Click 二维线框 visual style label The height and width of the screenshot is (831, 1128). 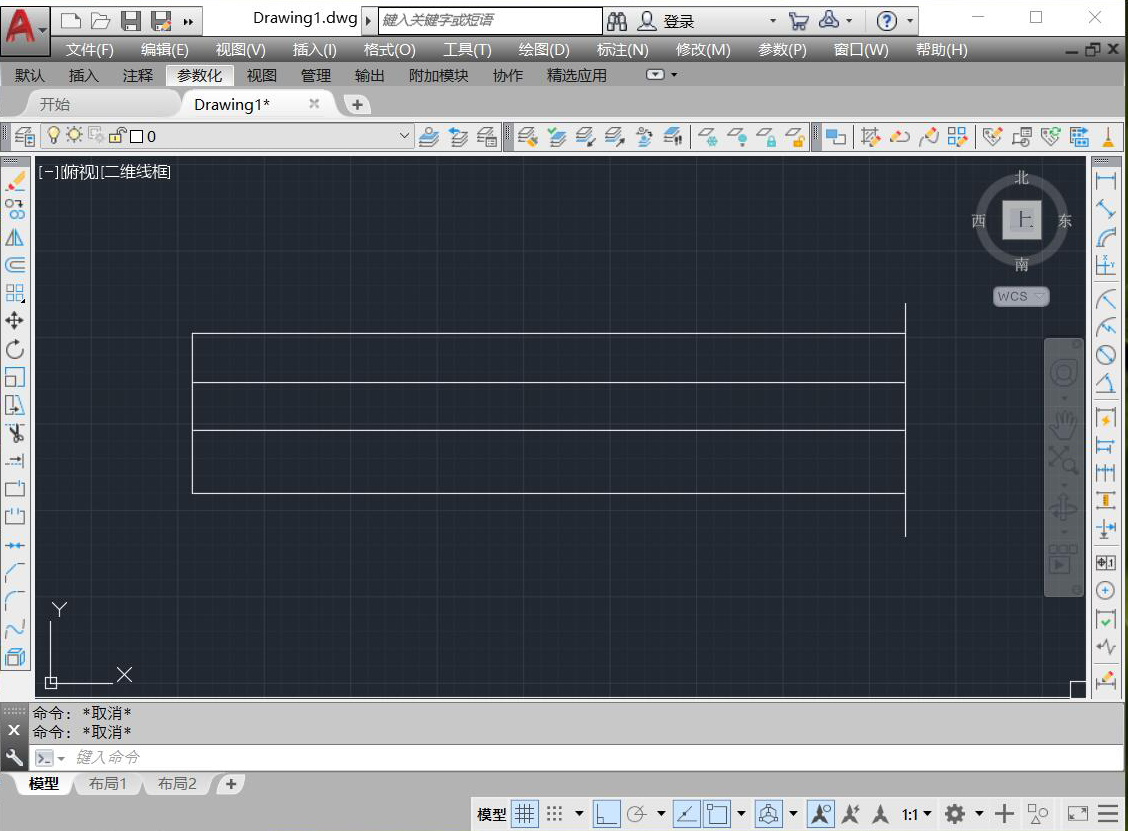(x=135, y=172)
